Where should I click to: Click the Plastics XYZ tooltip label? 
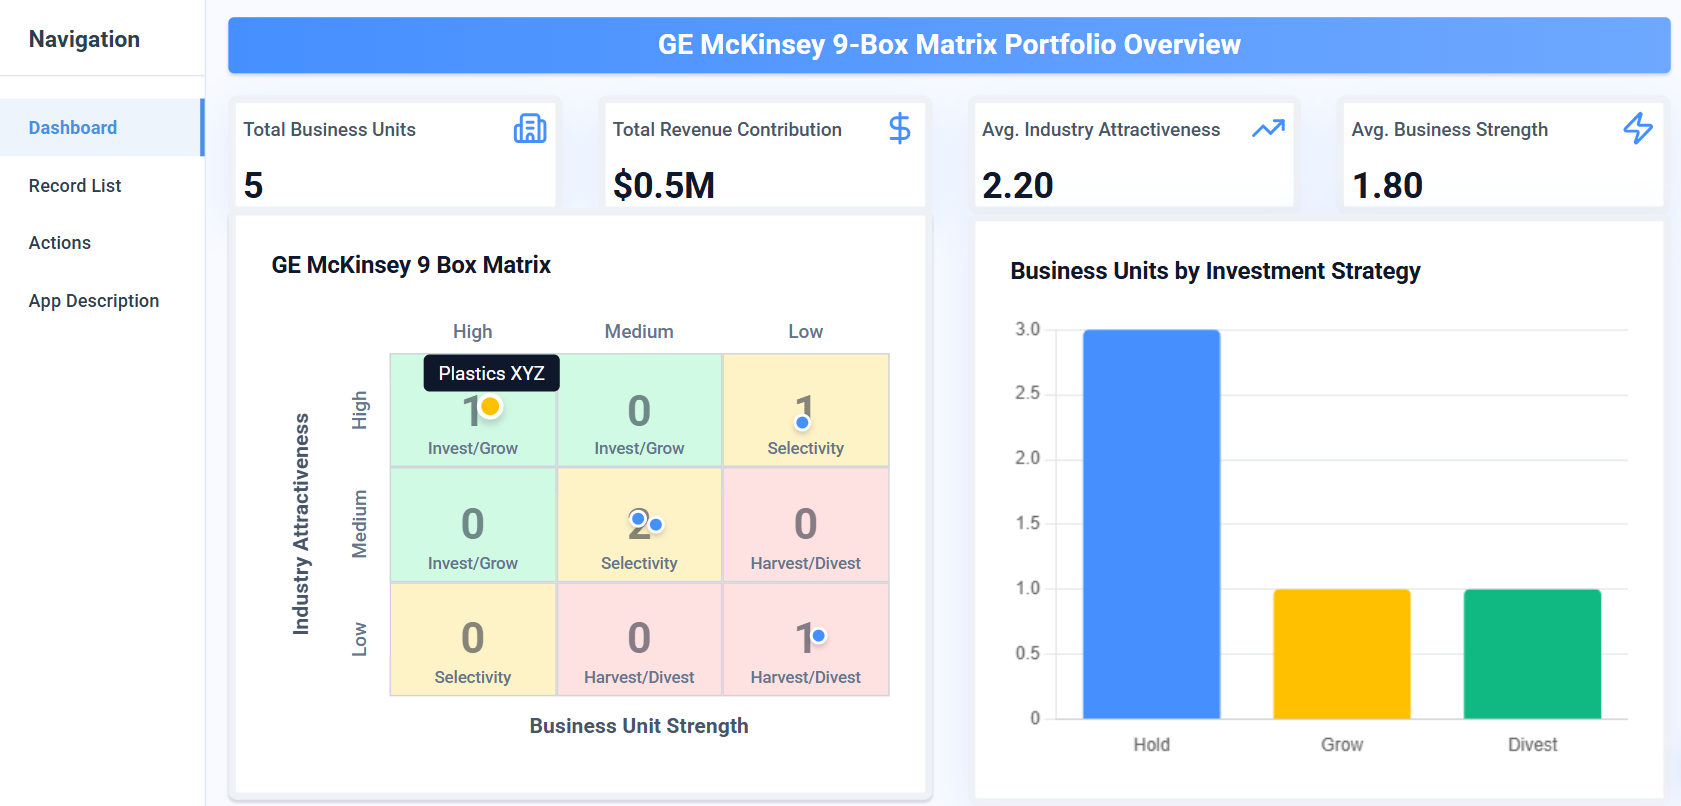[x=492, y=373]
